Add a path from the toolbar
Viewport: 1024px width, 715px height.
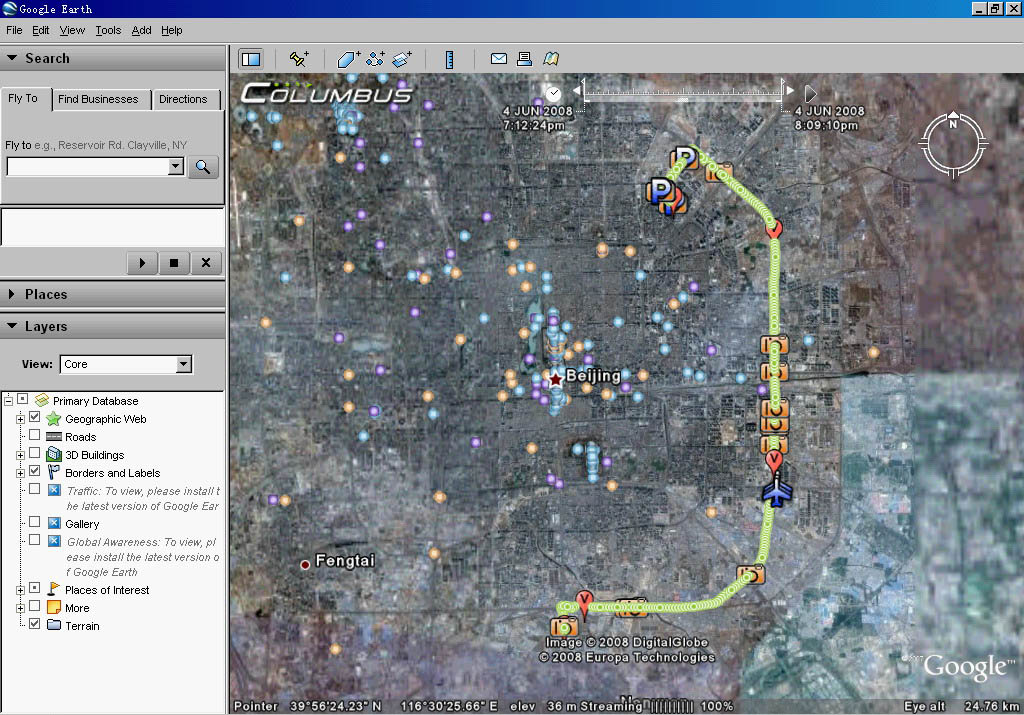point(375,59)
